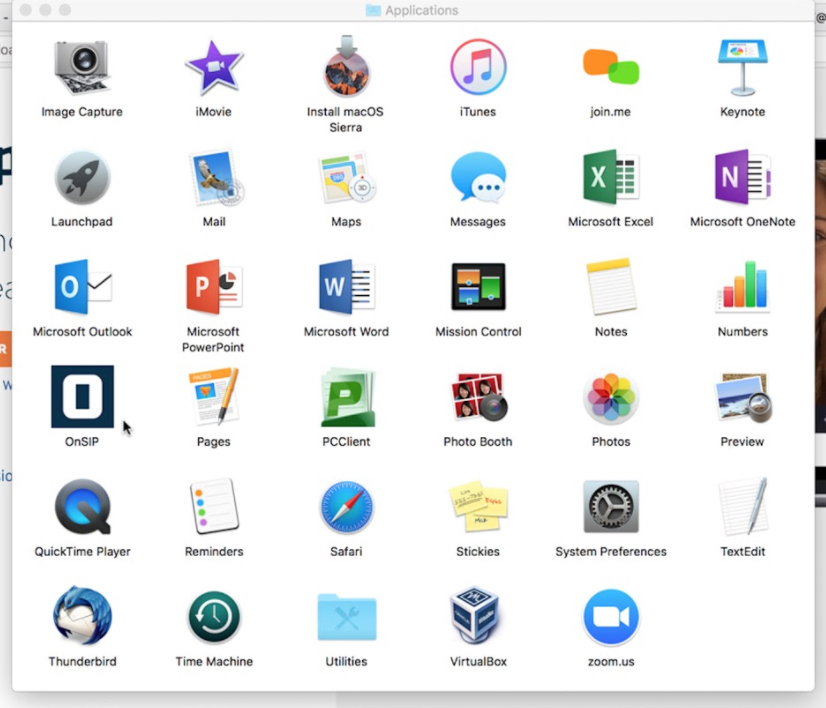Click the Microsoft Outlook icon

point(83,287)
